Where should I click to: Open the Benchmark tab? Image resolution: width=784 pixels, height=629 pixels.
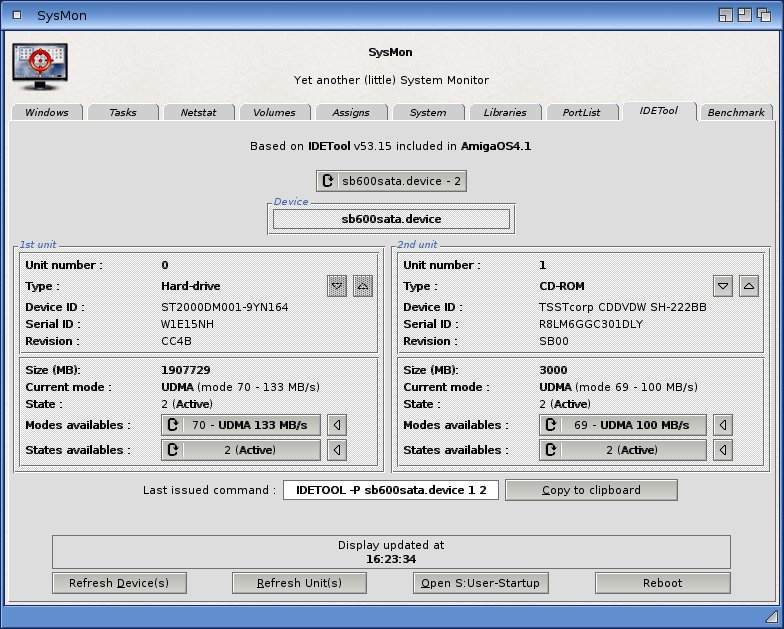pyautogui.click(x=736, y=112)
